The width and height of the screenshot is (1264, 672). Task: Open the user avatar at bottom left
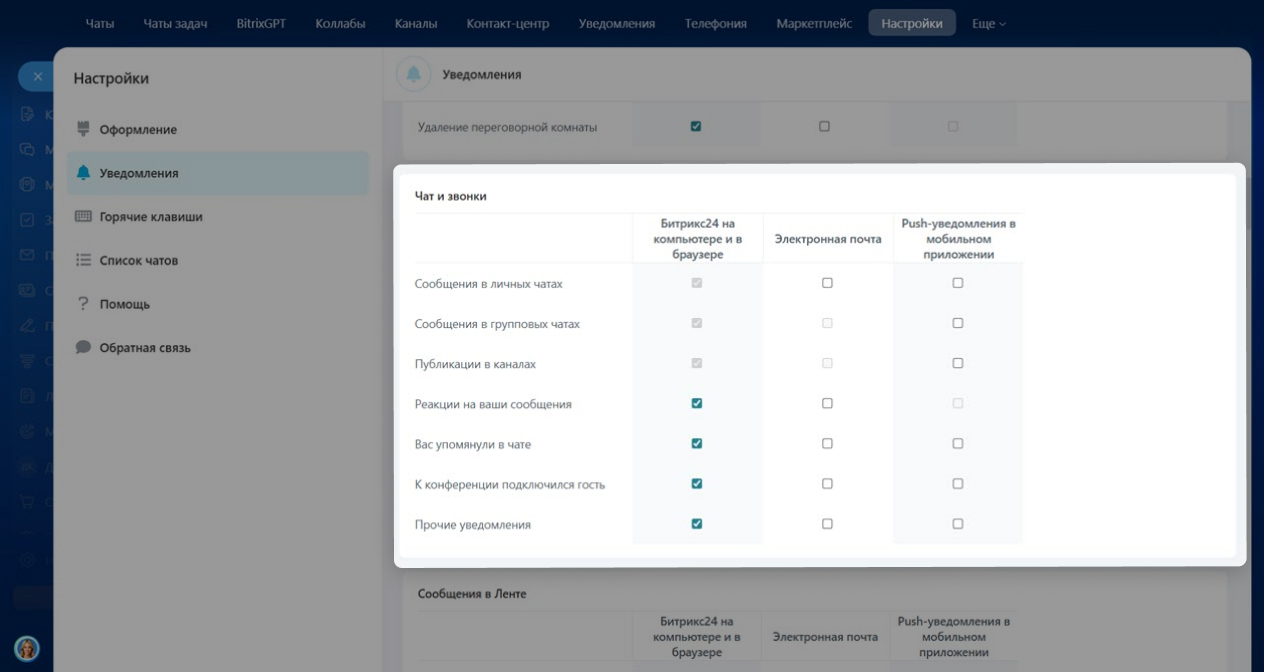27,648
